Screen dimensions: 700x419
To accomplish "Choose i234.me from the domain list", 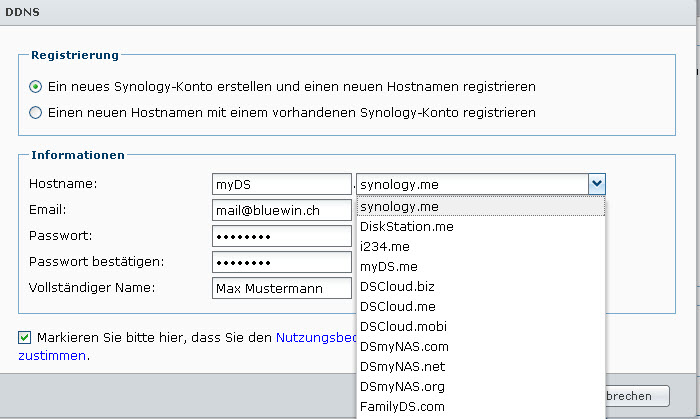I will [x=481, y=247].
